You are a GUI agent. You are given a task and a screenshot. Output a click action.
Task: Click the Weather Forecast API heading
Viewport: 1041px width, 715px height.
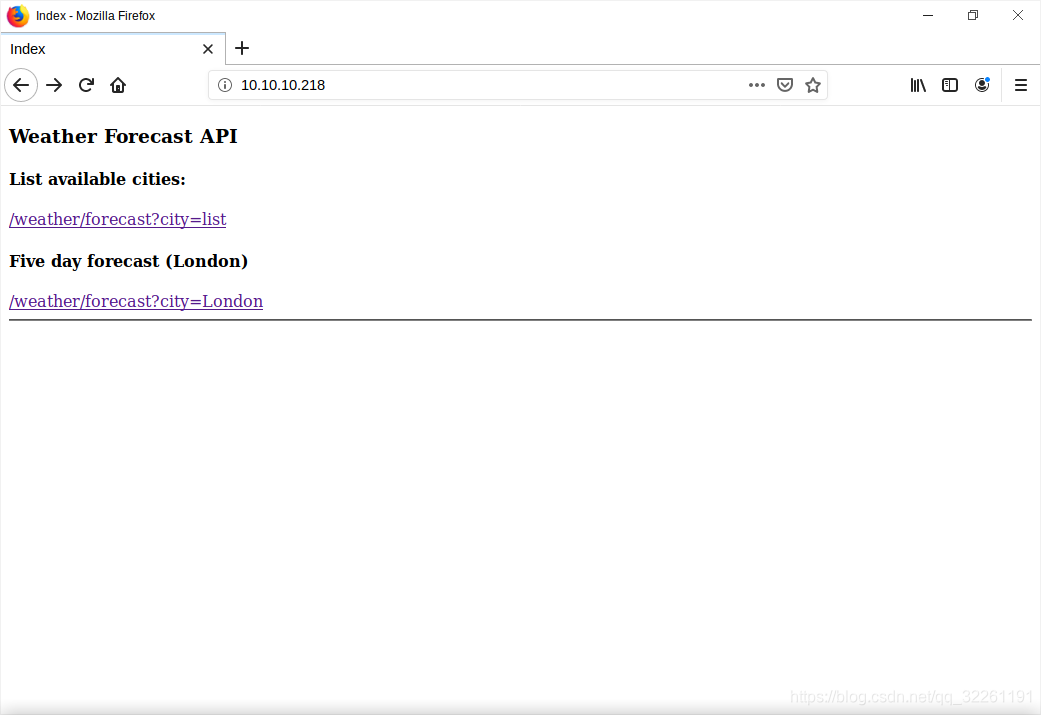123,136
